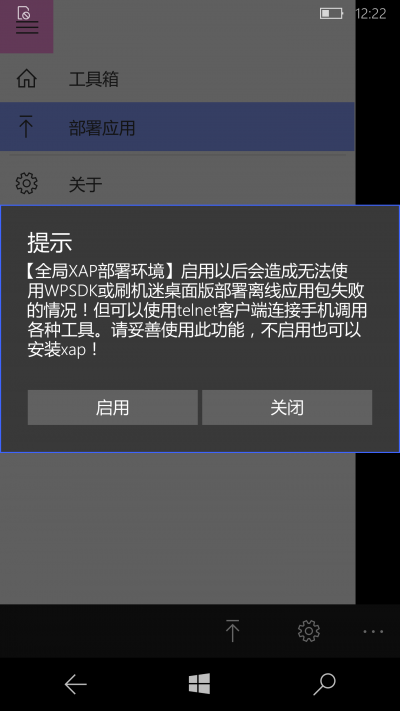This screenshot has width=400, height=711.
Task: Click the home icon beside 工具箱
Action: coord(27,79)
